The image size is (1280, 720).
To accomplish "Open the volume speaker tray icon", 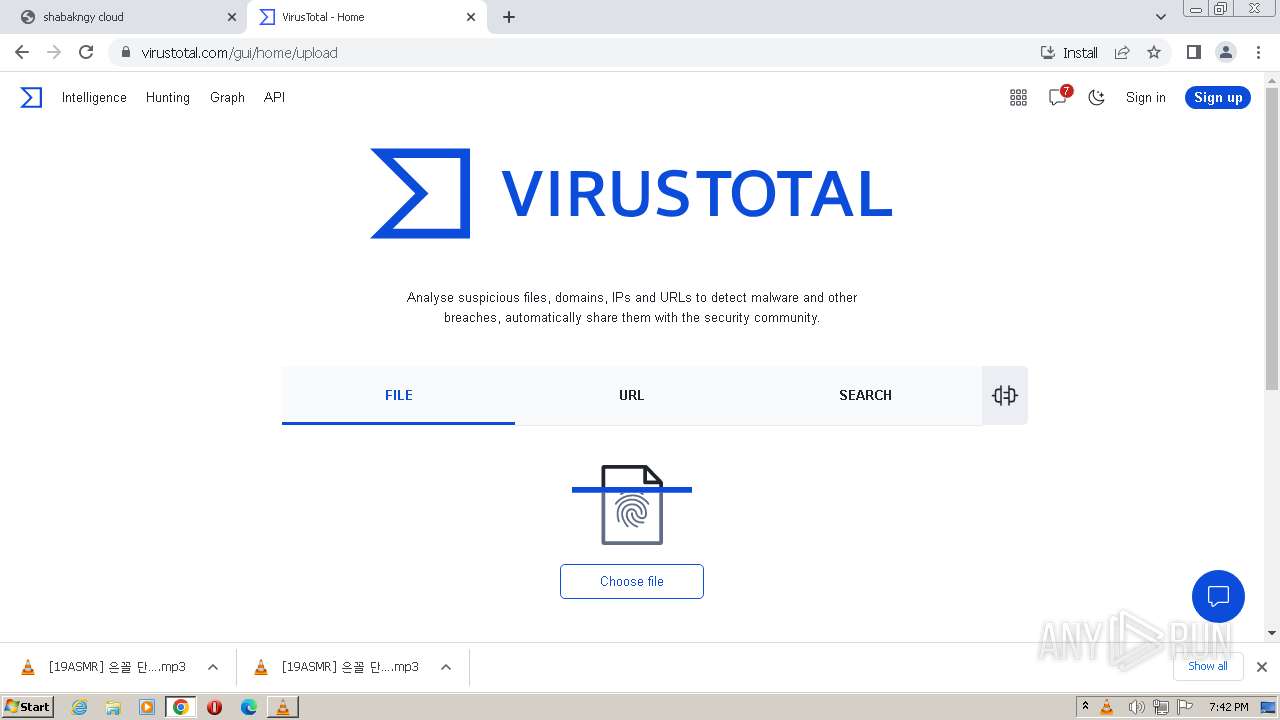I will pos(1136,707).
